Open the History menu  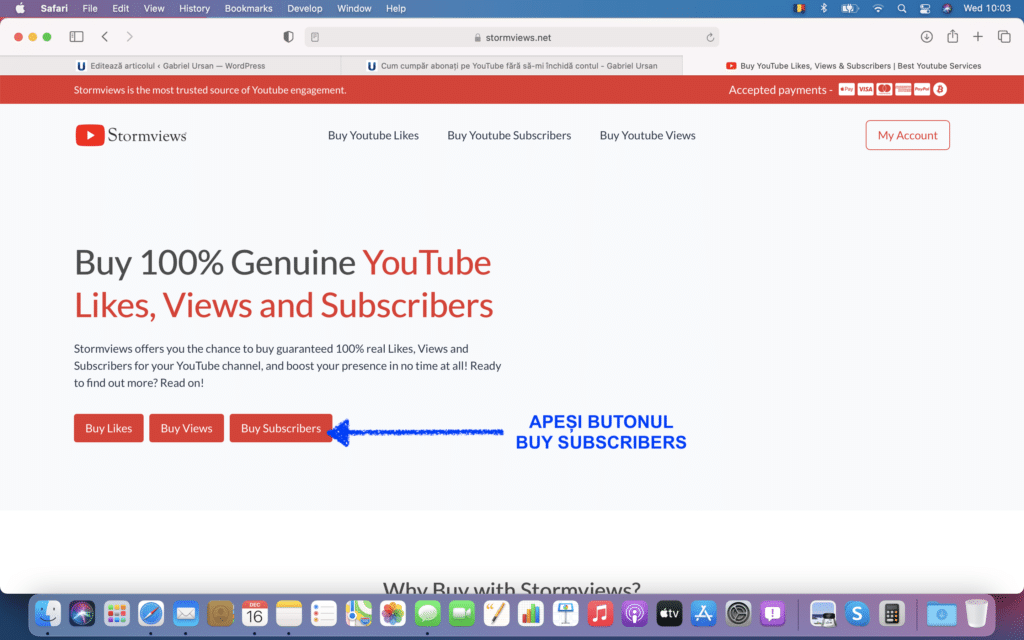(x=194, y=8)
